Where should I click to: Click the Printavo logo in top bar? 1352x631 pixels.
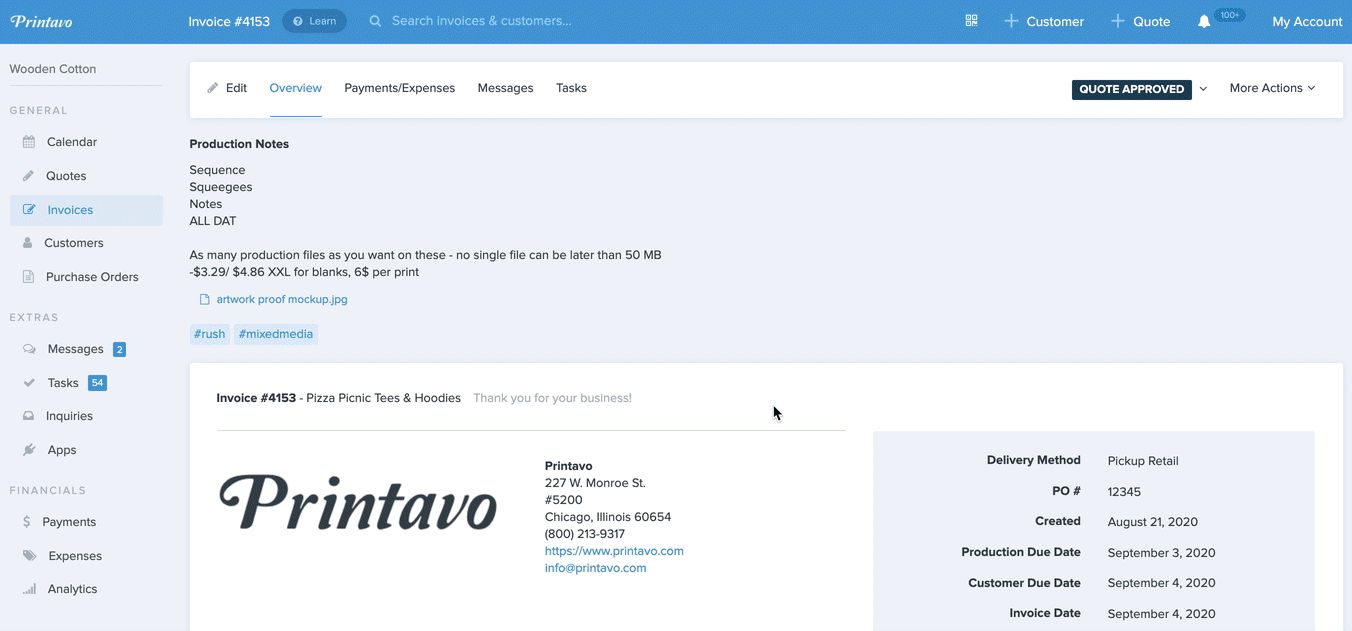(41, 21)
